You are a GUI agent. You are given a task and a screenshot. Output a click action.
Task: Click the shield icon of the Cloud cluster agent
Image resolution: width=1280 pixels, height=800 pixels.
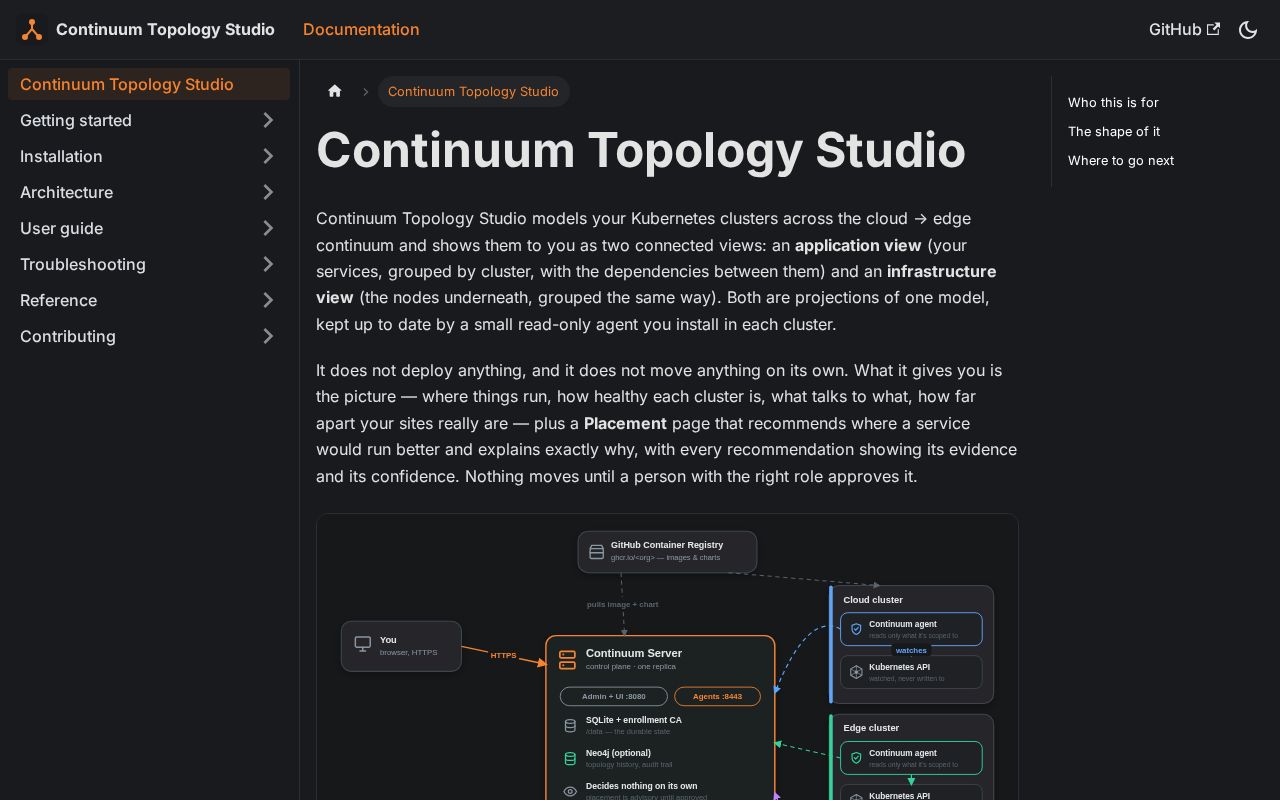coord(856,629)
